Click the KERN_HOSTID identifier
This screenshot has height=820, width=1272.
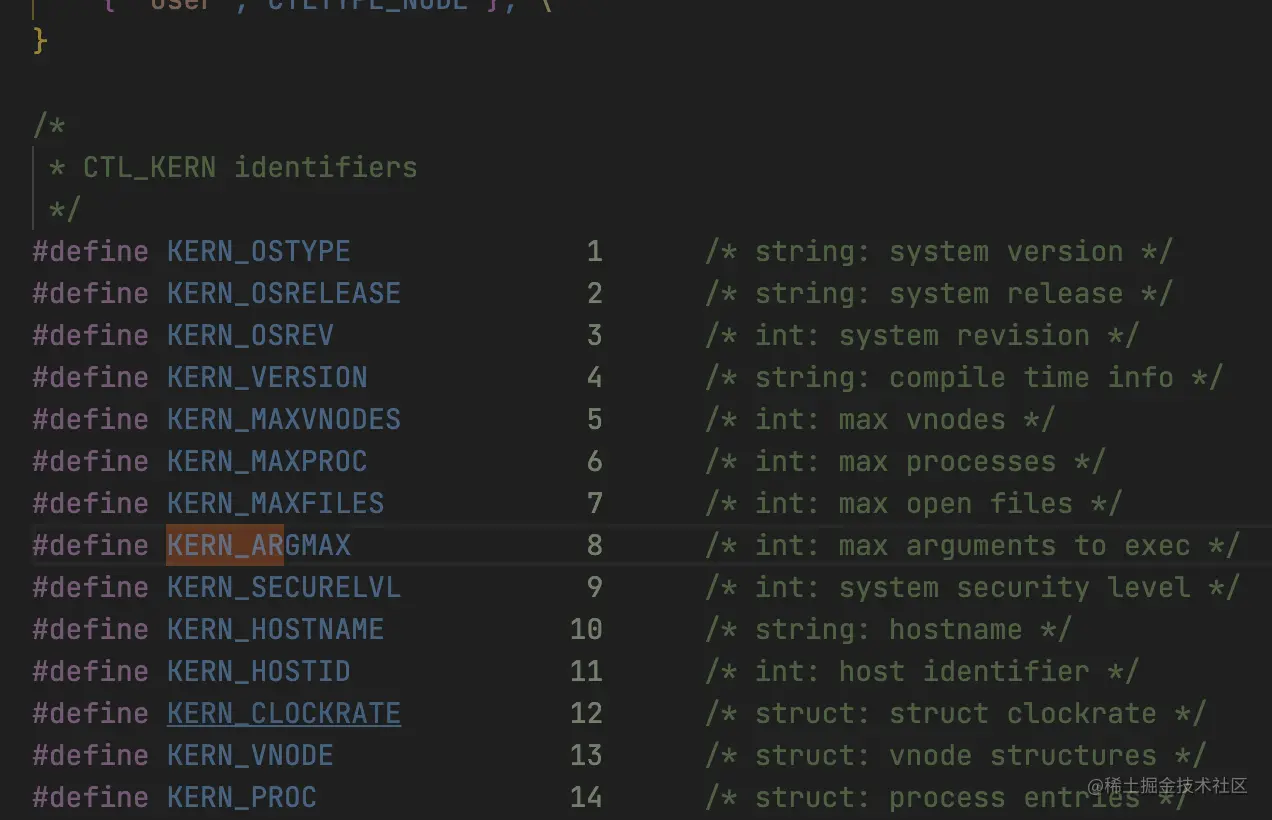[259, 671]
